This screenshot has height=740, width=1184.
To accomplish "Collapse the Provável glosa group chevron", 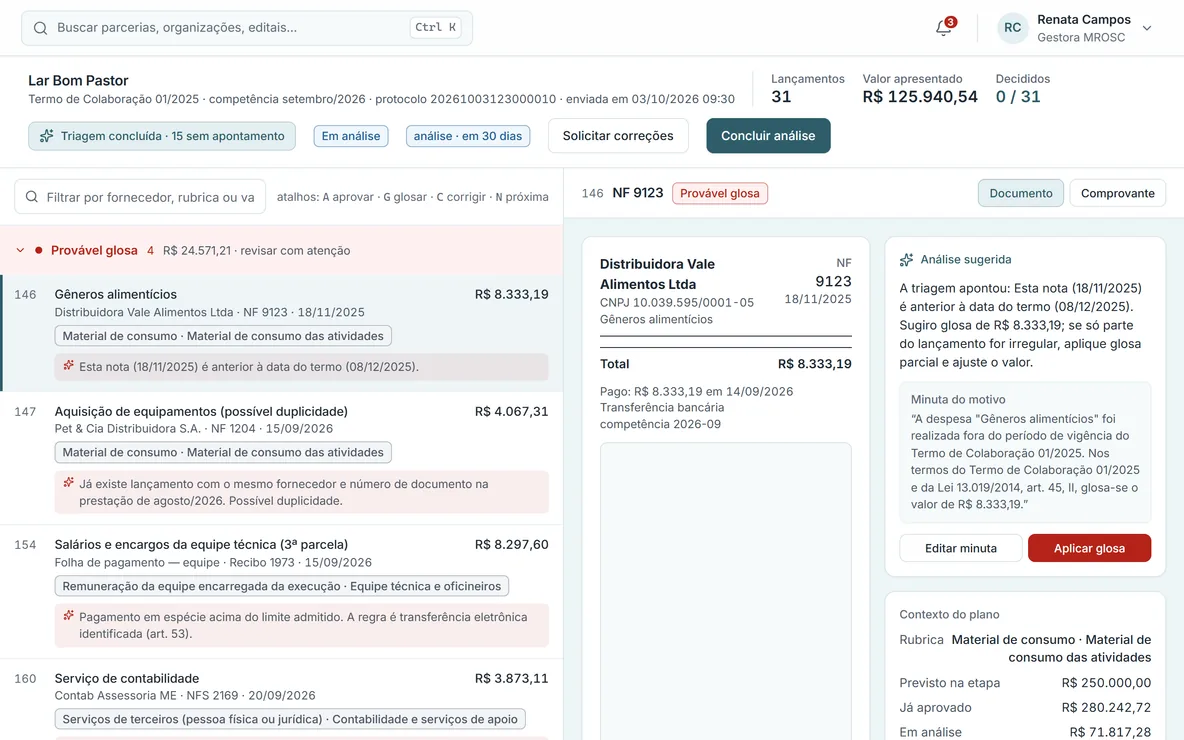I will click(x=20, y=250).
